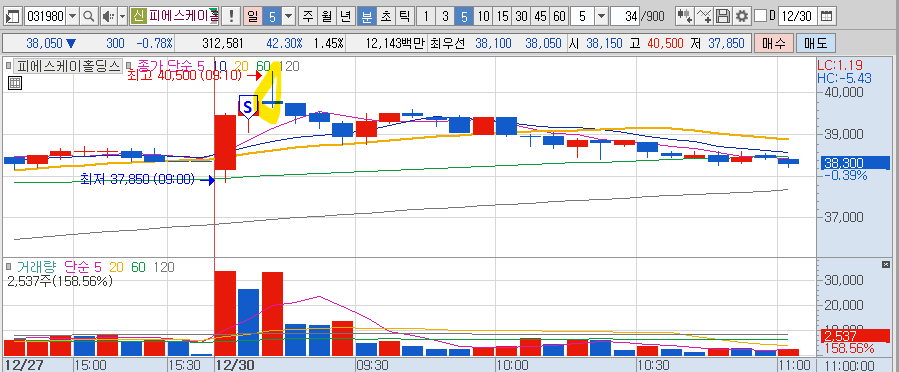The image size is (899, 372).
Task: Click the magnifier stock search icon
Action: [88, 16]
